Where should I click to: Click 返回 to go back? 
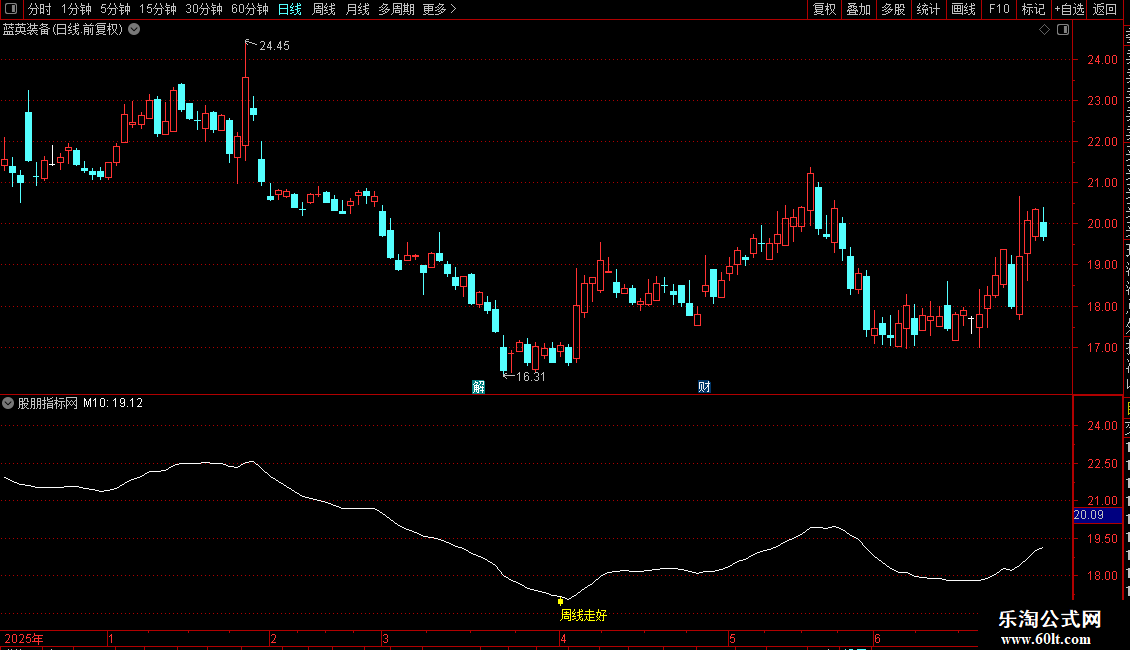(x=1104, y=9)
